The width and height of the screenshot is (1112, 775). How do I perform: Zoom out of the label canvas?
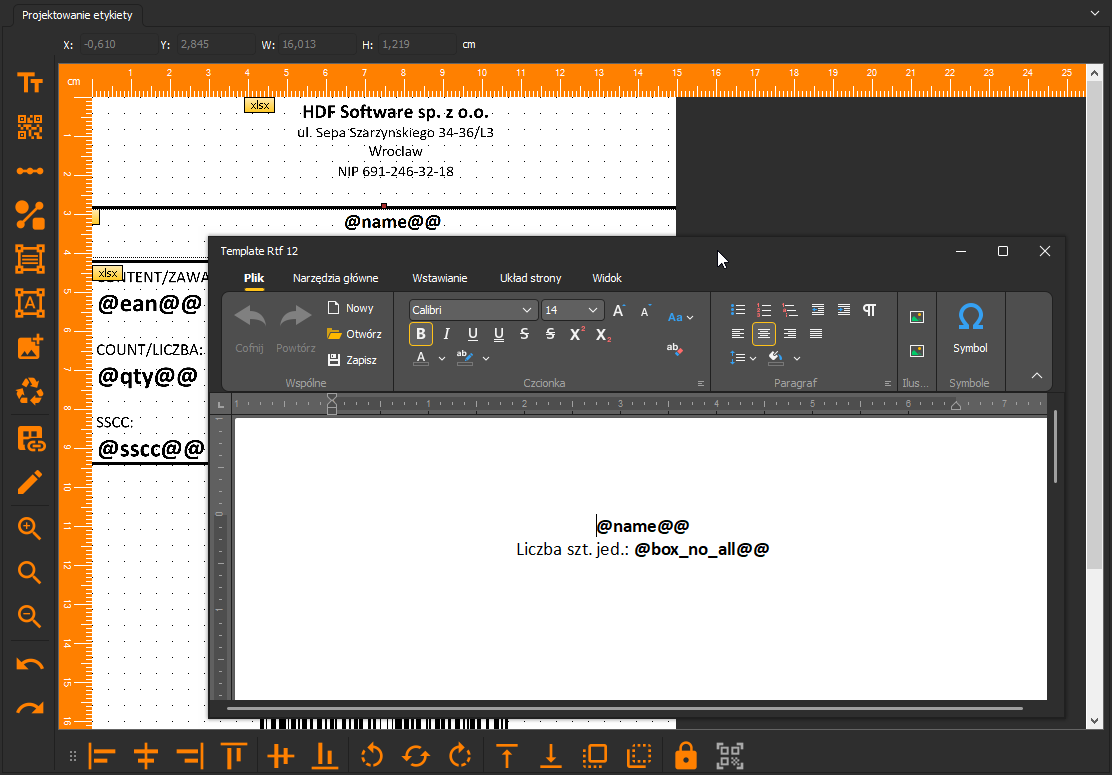tap(30, 616)
